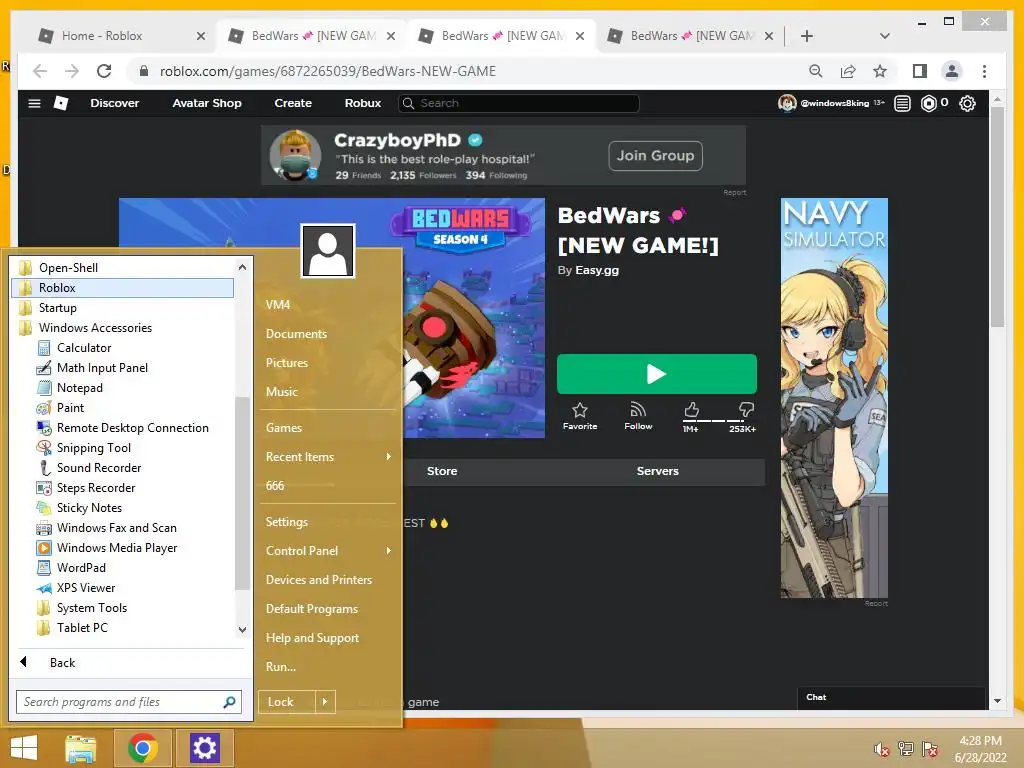Image resolution: width=1024 pixels, height=768 pixels.
Task: Click the Robux balance icon
Action: [928, 103]
